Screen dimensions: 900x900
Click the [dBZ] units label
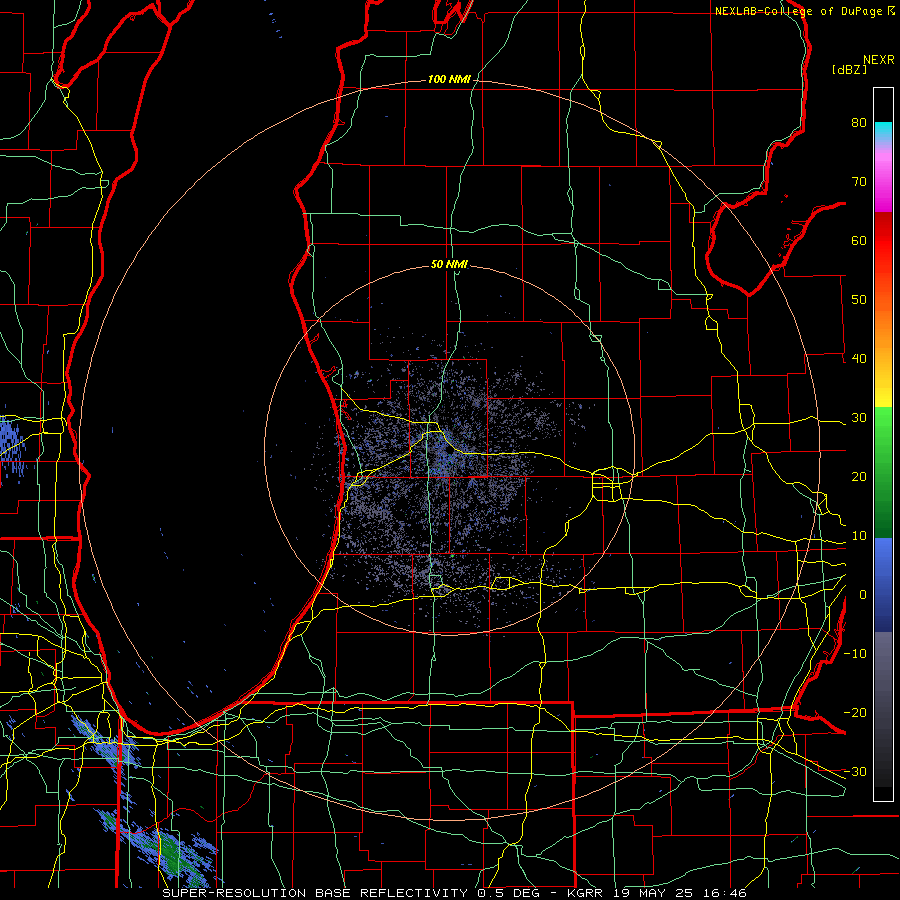click(849, 70)
